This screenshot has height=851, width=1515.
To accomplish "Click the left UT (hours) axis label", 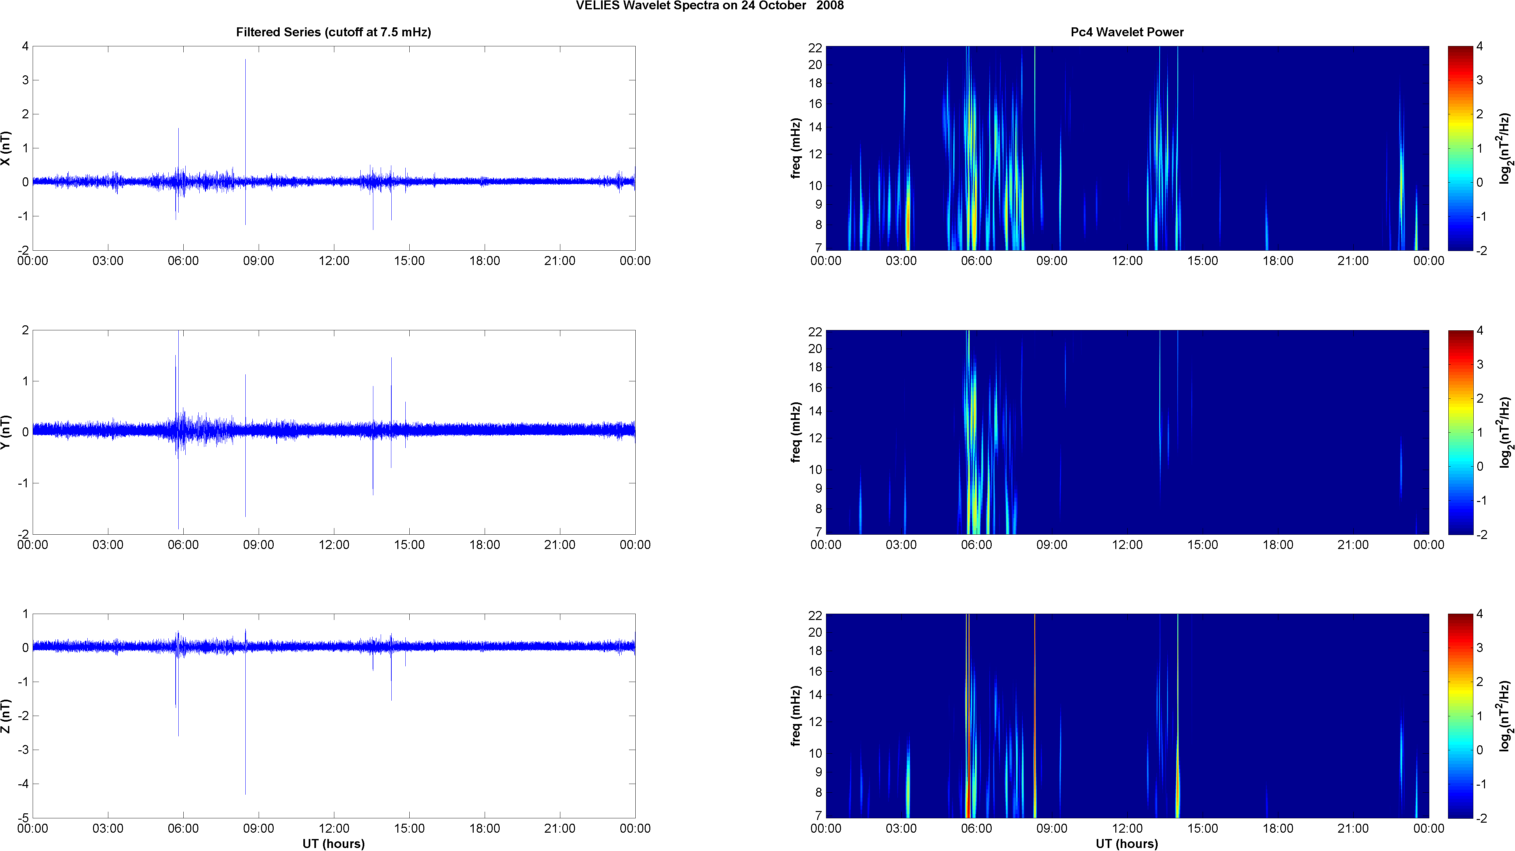I will click(x=333, y=843).
